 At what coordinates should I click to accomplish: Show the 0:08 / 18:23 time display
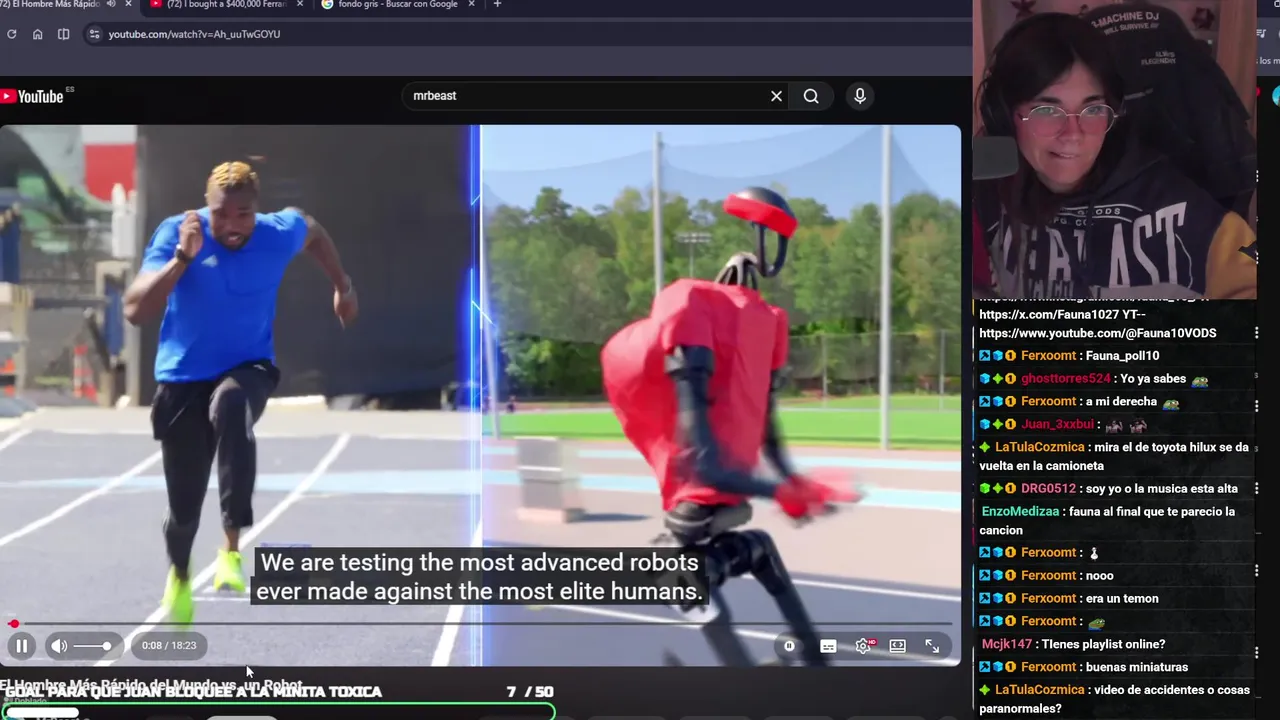(x=169, y=646)
